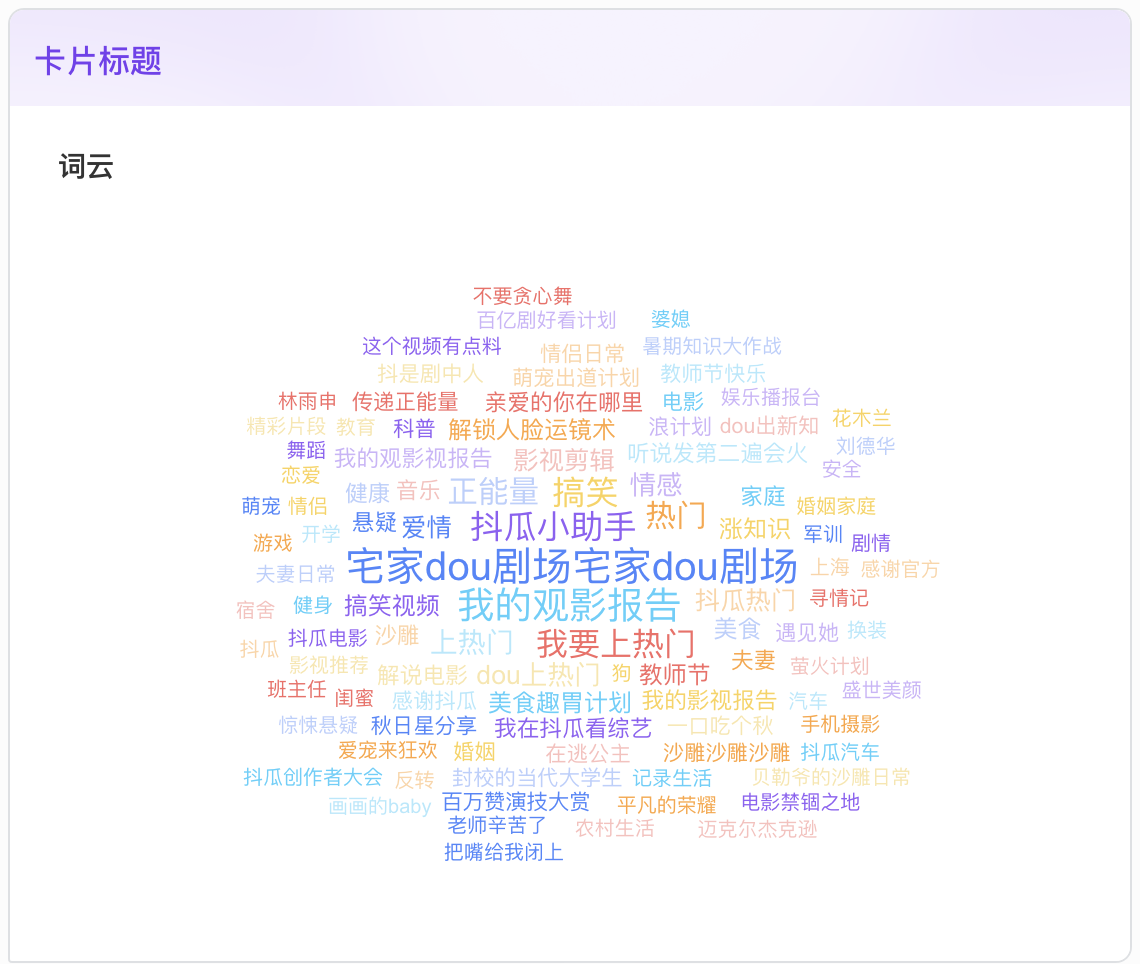Click the name "林雨申"
Viewport: 1140px width, 964px height.
pos(308,401)
